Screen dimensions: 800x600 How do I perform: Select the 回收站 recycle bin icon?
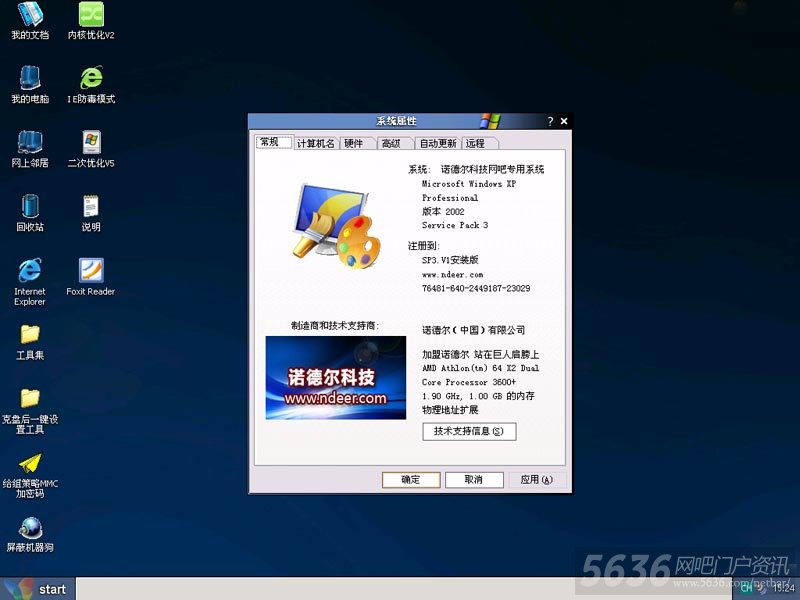click(x=30, y=213)
